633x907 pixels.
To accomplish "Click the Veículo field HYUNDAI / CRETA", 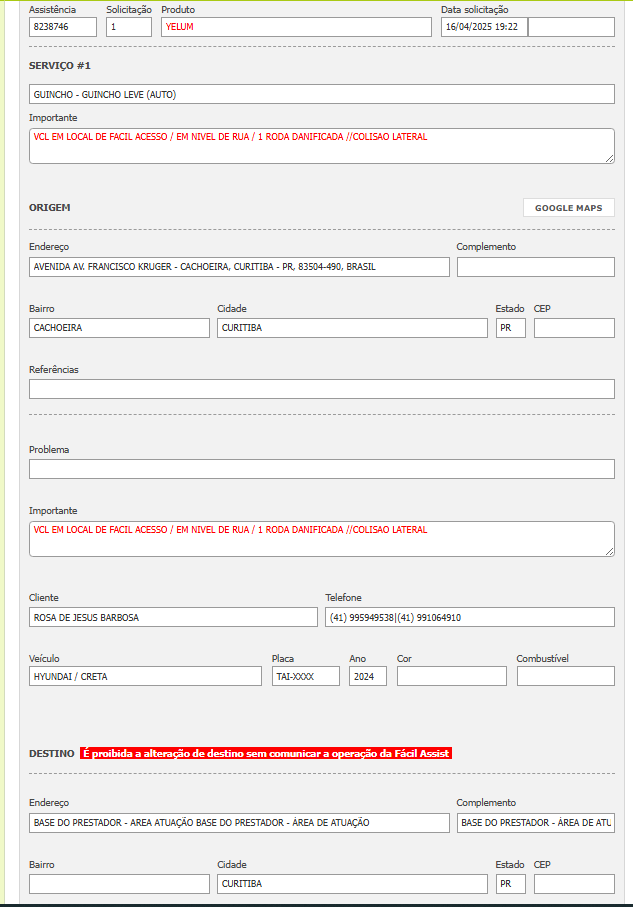I will click(145, 676).
